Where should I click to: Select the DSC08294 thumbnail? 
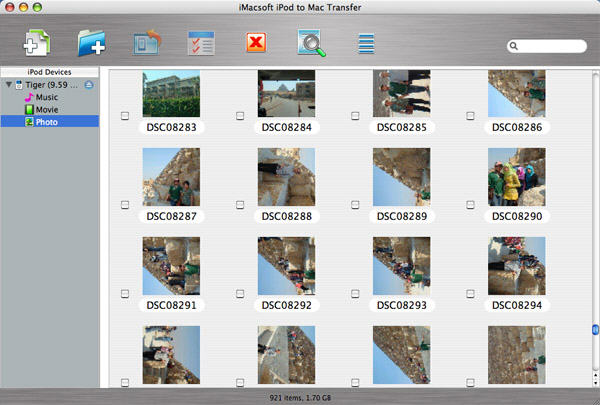click(517, 266)
